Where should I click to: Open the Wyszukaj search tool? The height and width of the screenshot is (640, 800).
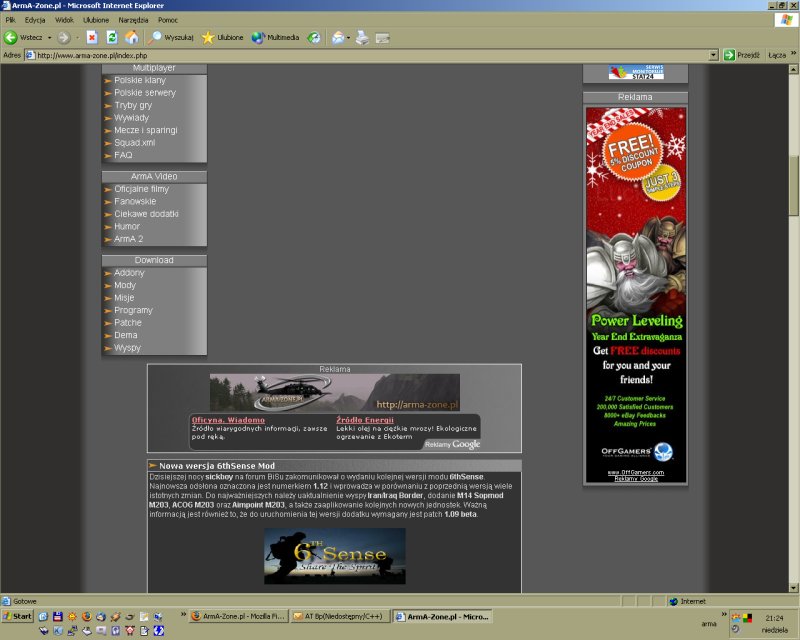pyautogui.click(x=171, y=37)
